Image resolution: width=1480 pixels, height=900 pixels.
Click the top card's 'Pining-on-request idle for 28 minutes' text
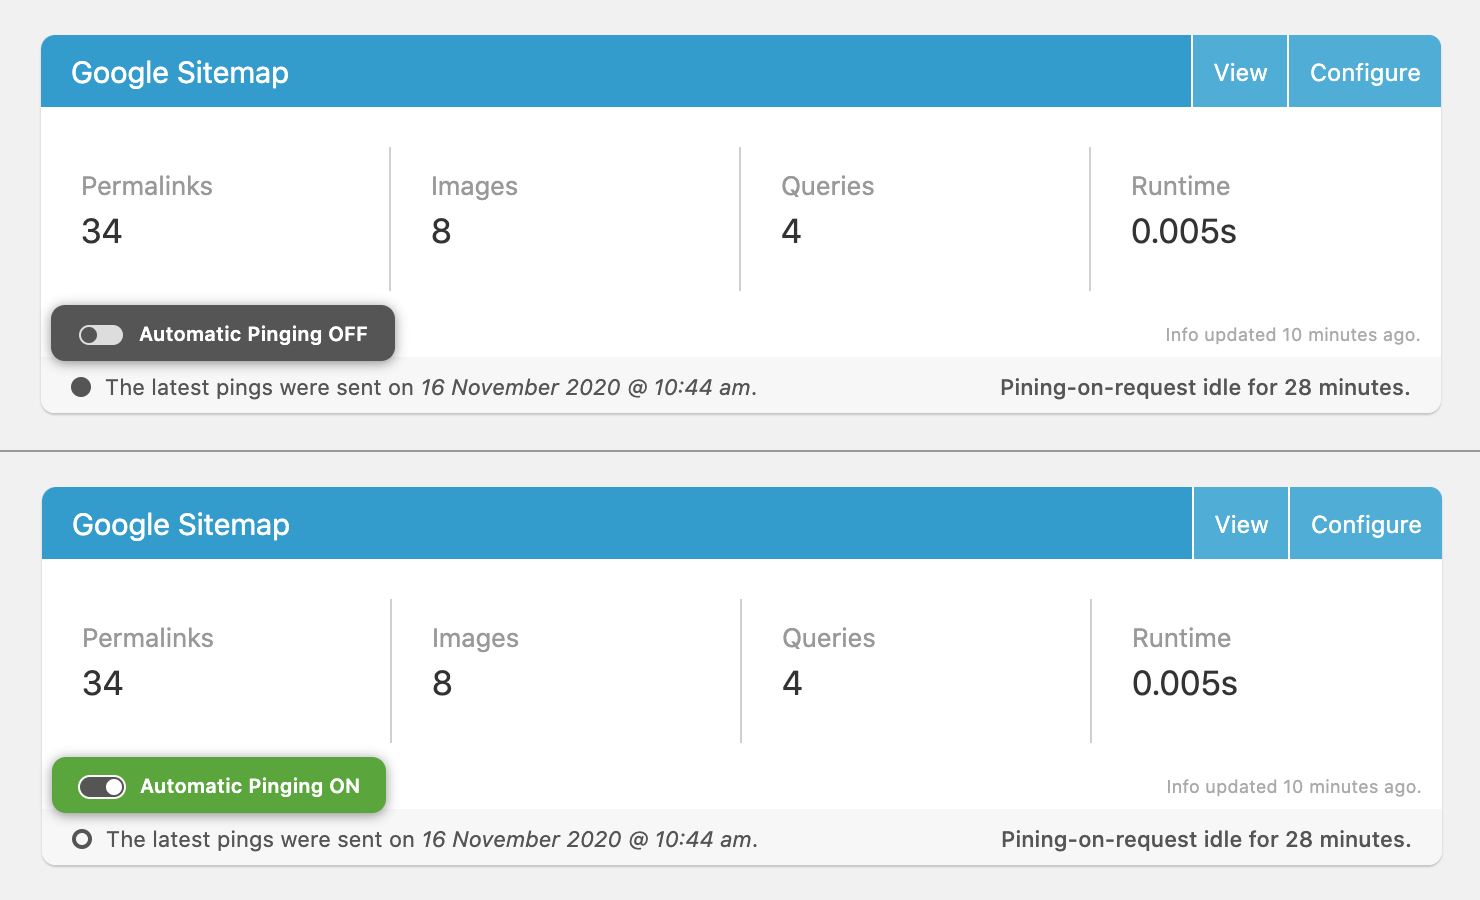(1205, 388)
